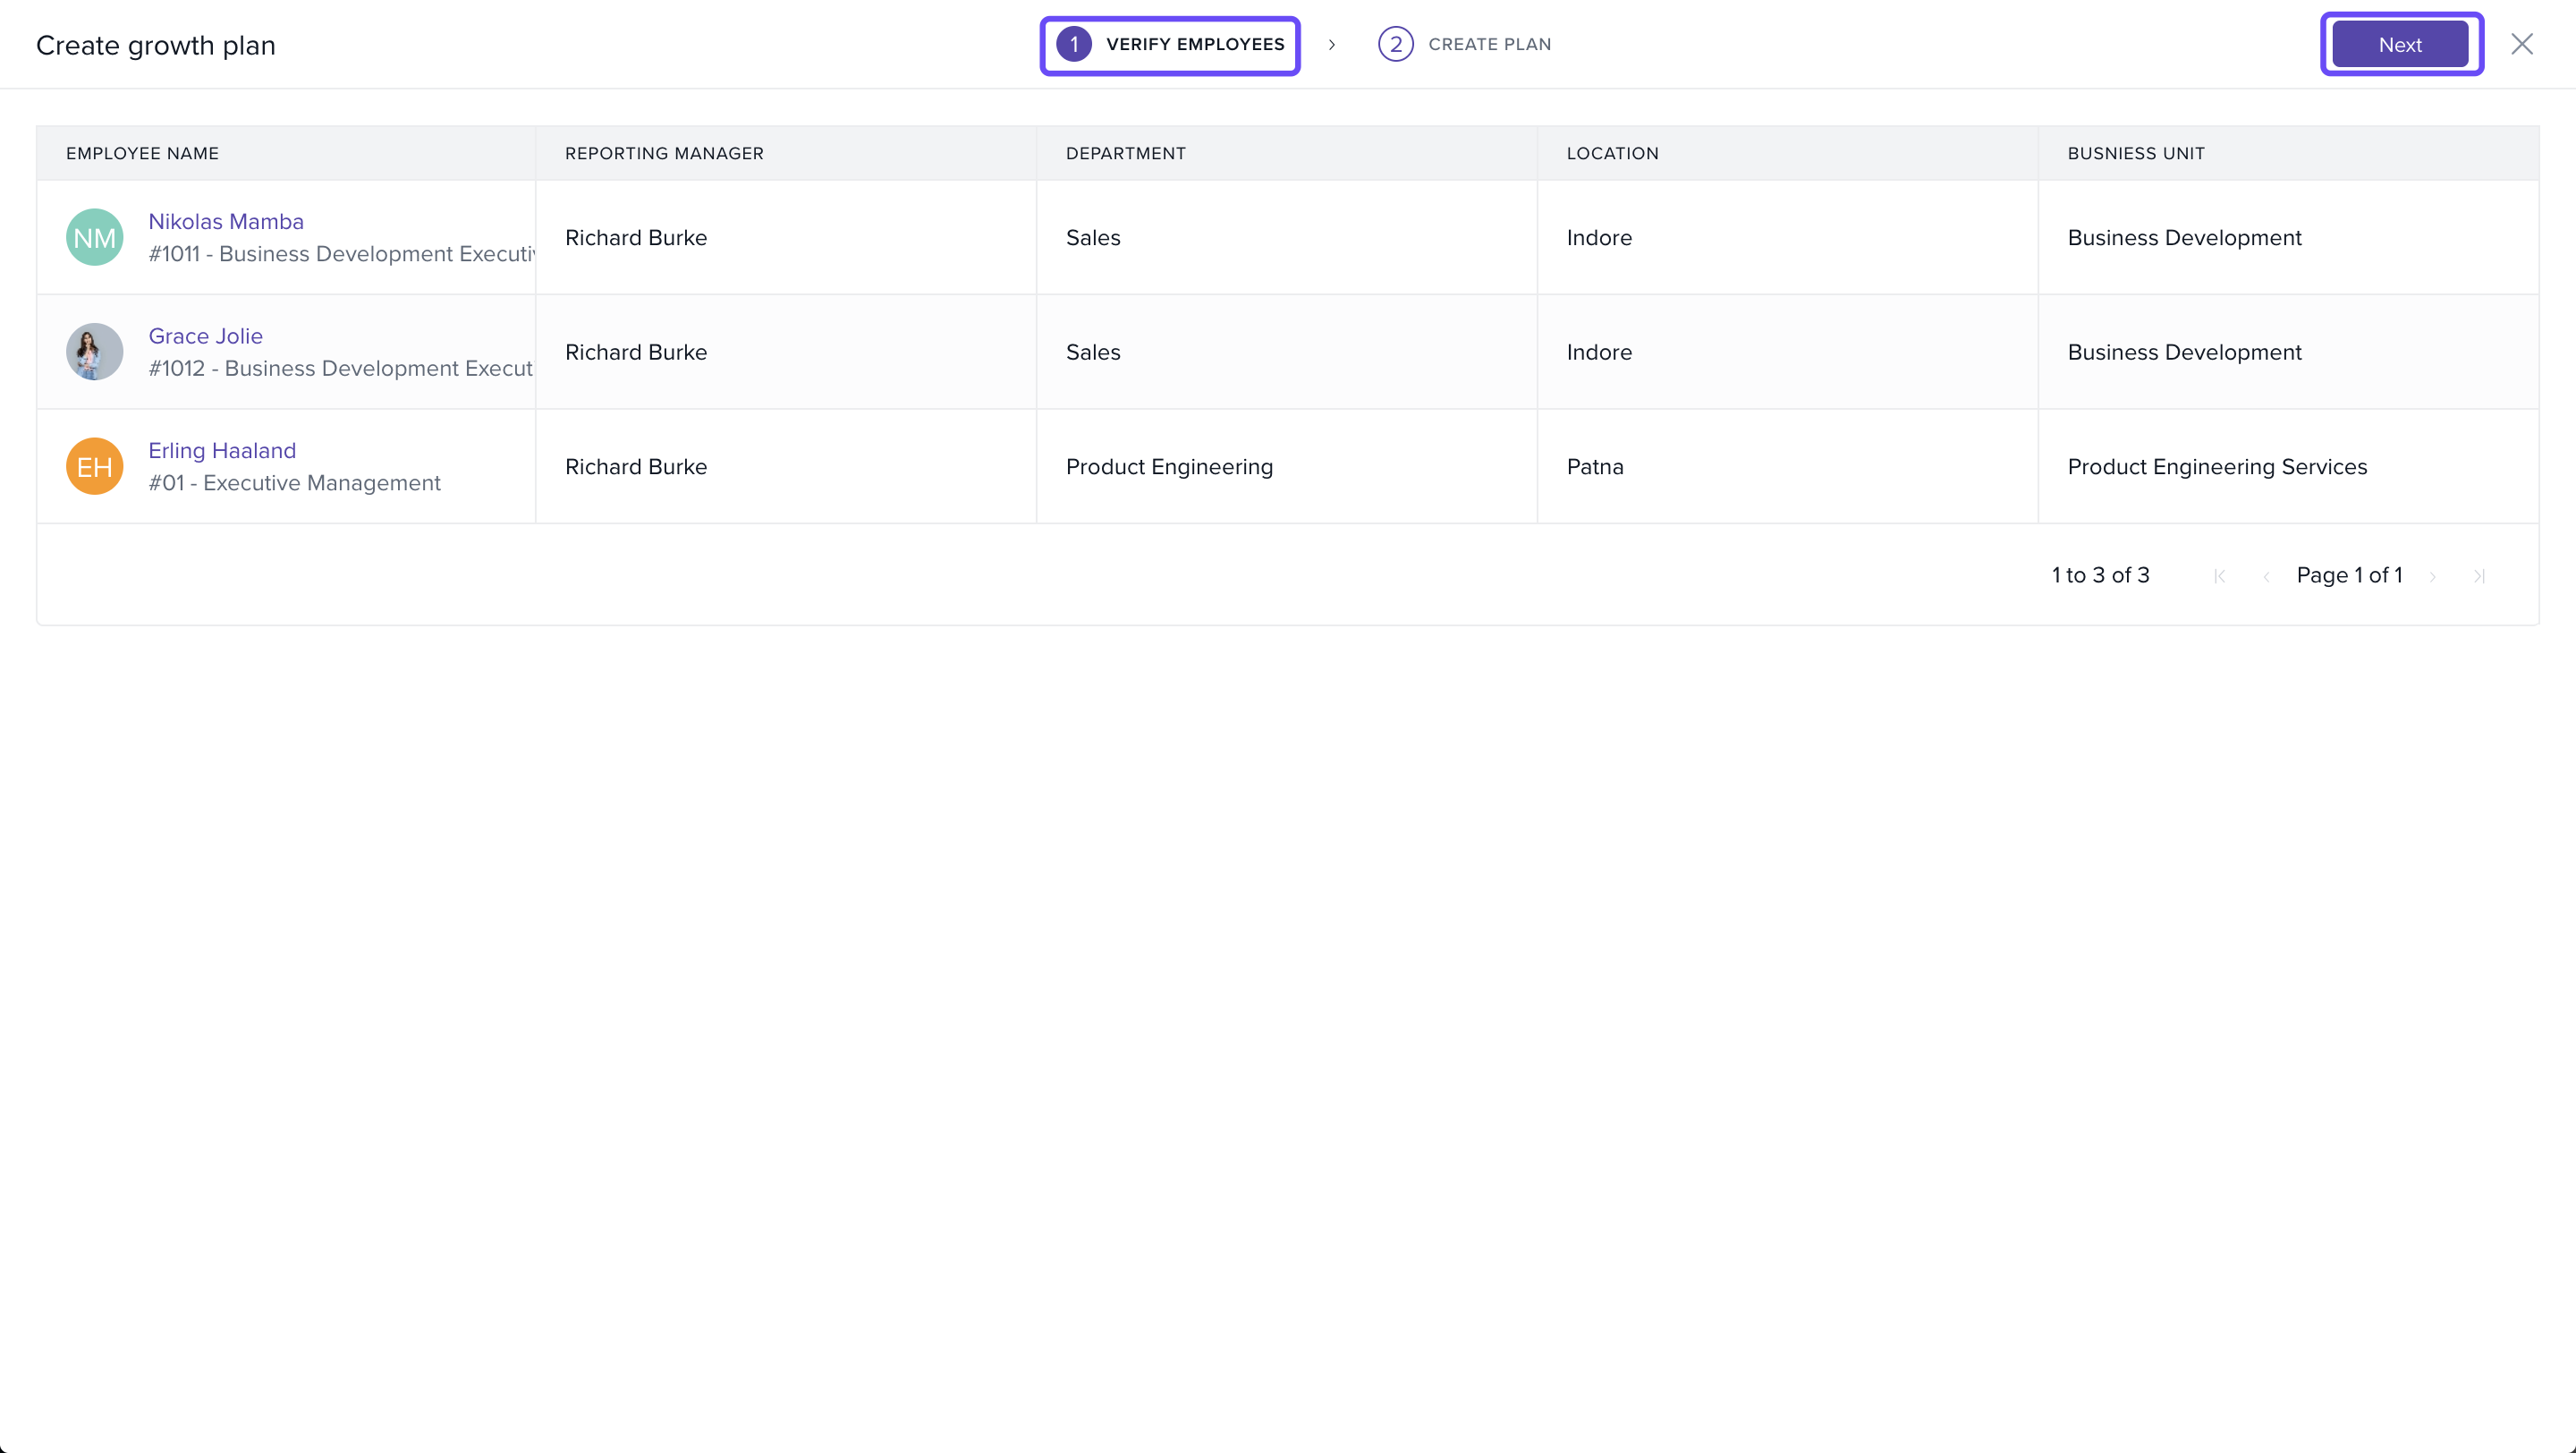Click the orange EH avatar icon
This screenshot has height=1453, width=2576.
pos(95,467)
